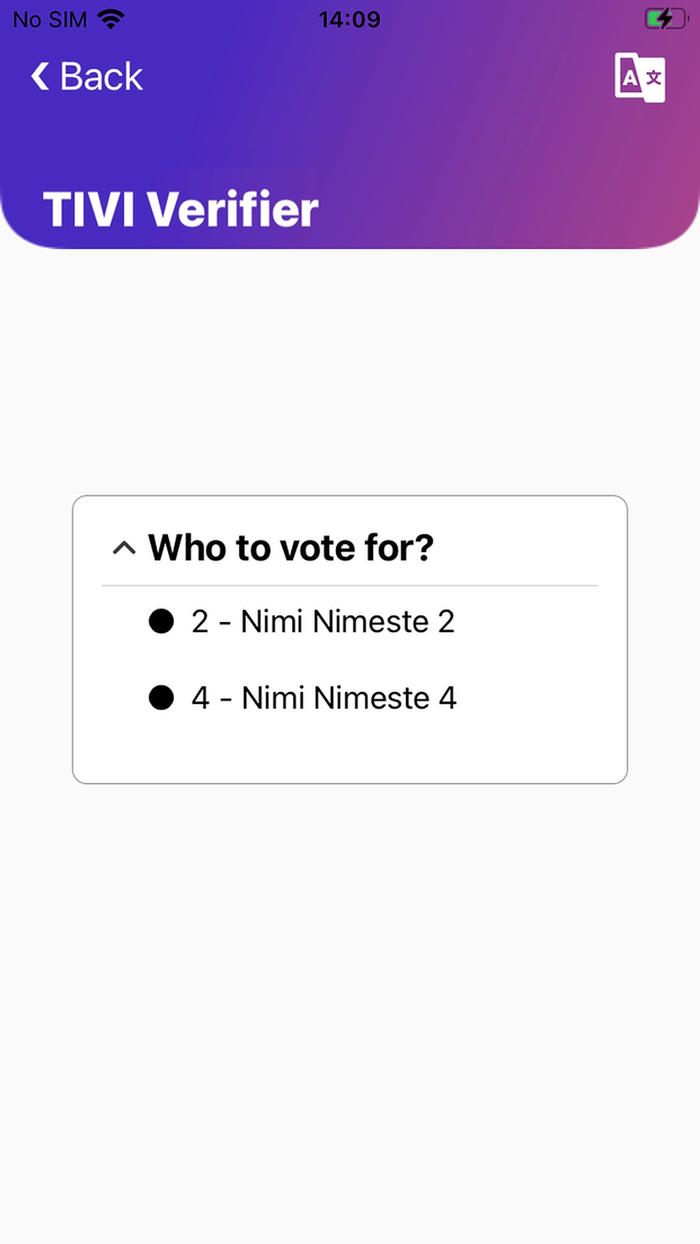Click the bullet beside Nimi Nimeste 4
The height and width of the screenshot is (1244, 700).
(161, 698)
